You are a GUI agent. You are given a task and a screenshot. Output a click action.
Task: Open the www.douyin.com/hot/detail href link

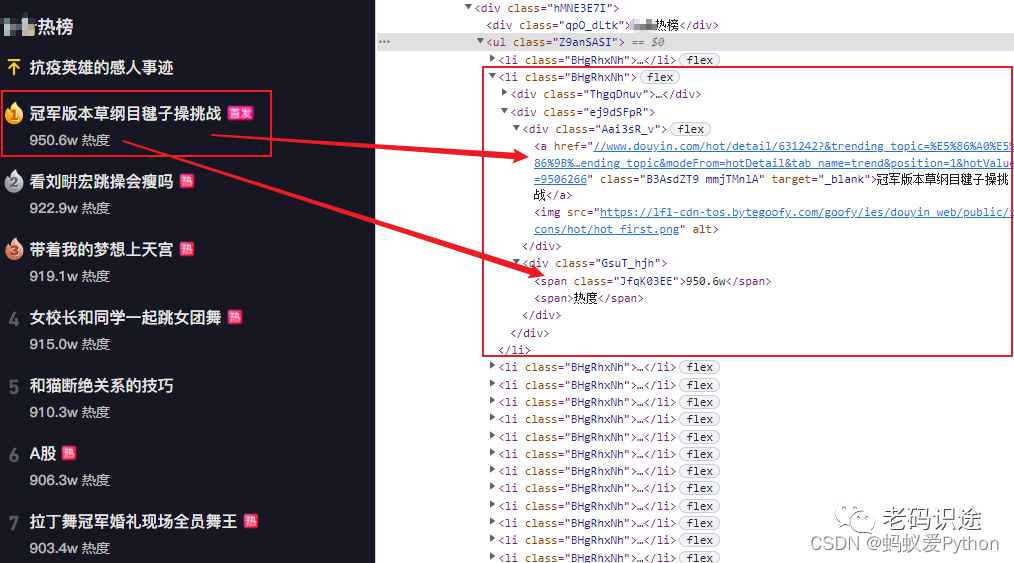point(803,146)
